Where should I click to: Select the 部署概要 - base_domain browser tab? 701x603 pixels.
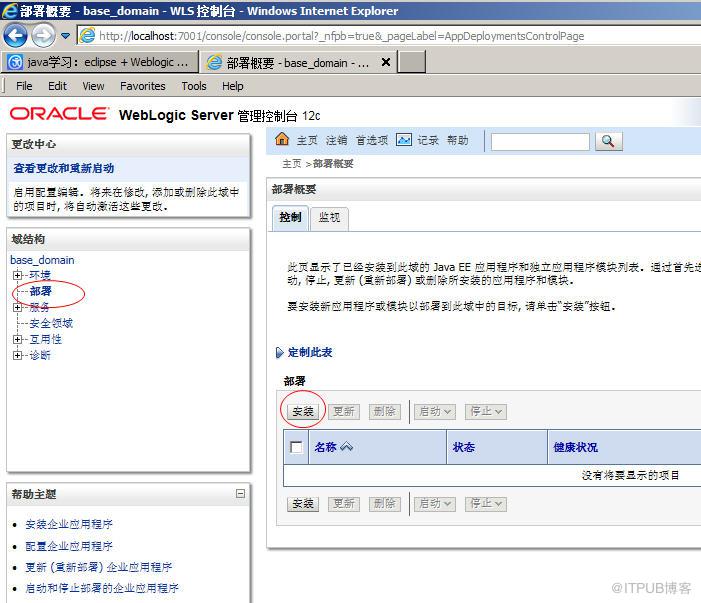(x=291, y=63)
